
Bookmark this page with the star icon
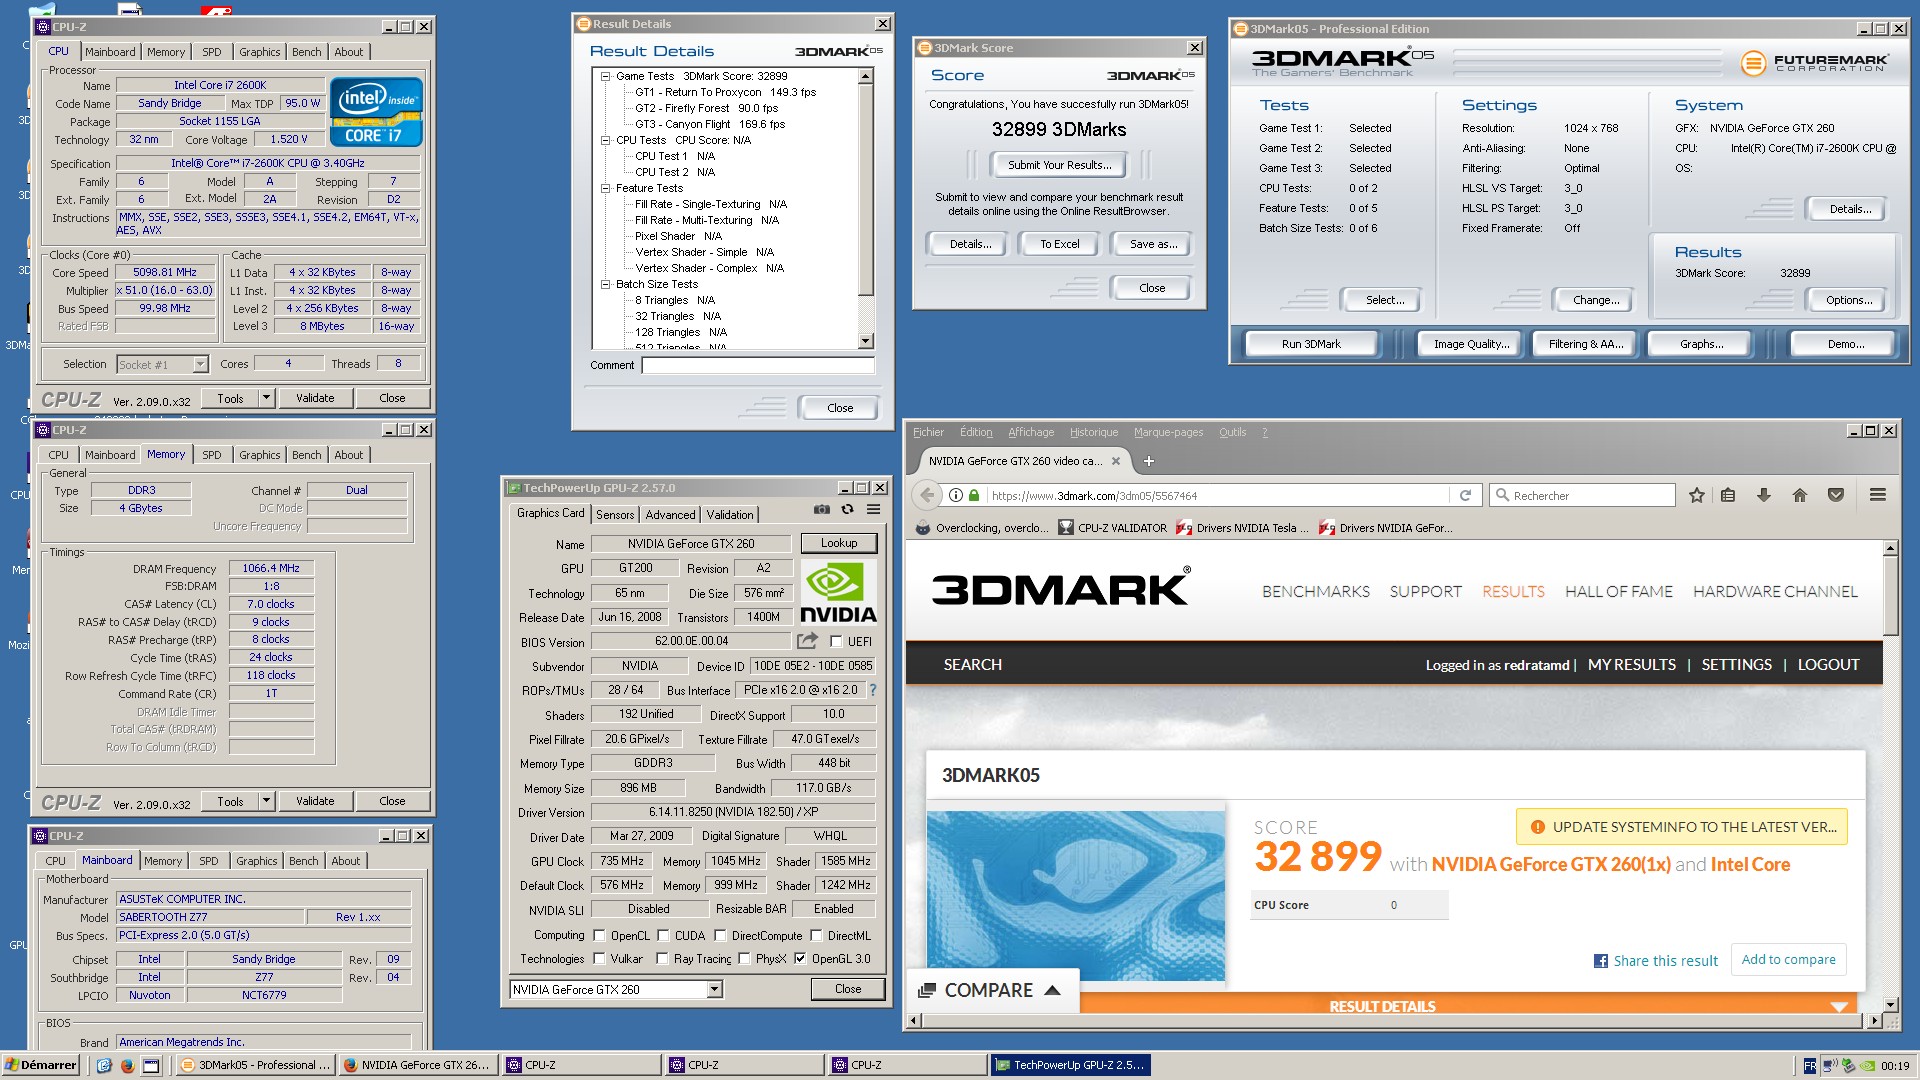[x=1697, y=495]
